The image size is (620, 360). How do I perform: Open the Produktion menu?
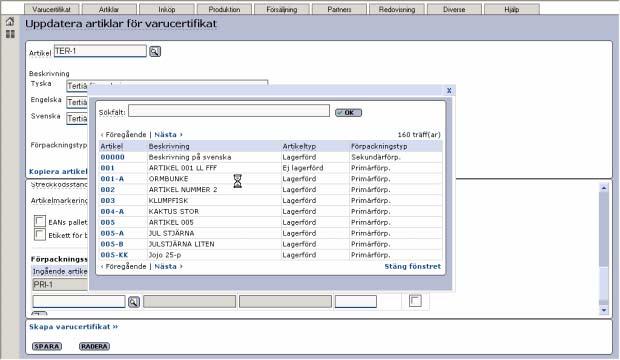pyautogui.click(x=224, y=9)
